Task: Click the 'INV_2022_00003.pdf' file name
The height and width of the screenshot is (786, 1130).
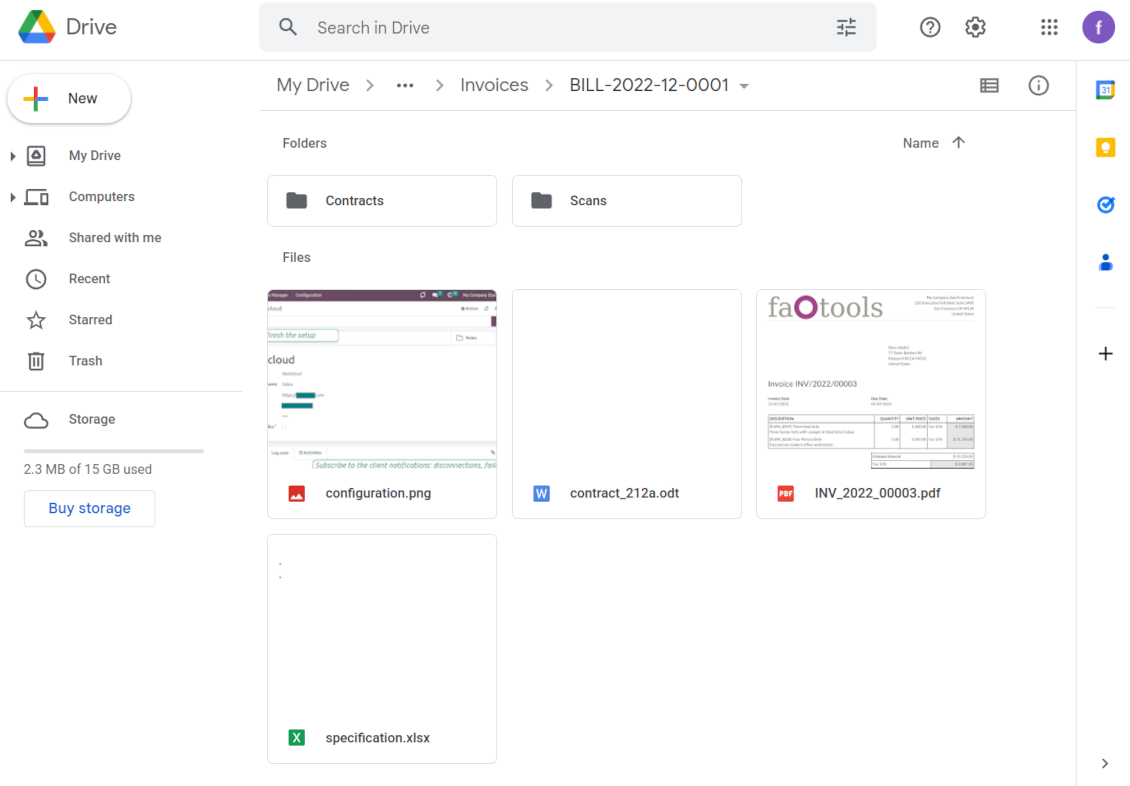Action: click(x=877, y=494)
